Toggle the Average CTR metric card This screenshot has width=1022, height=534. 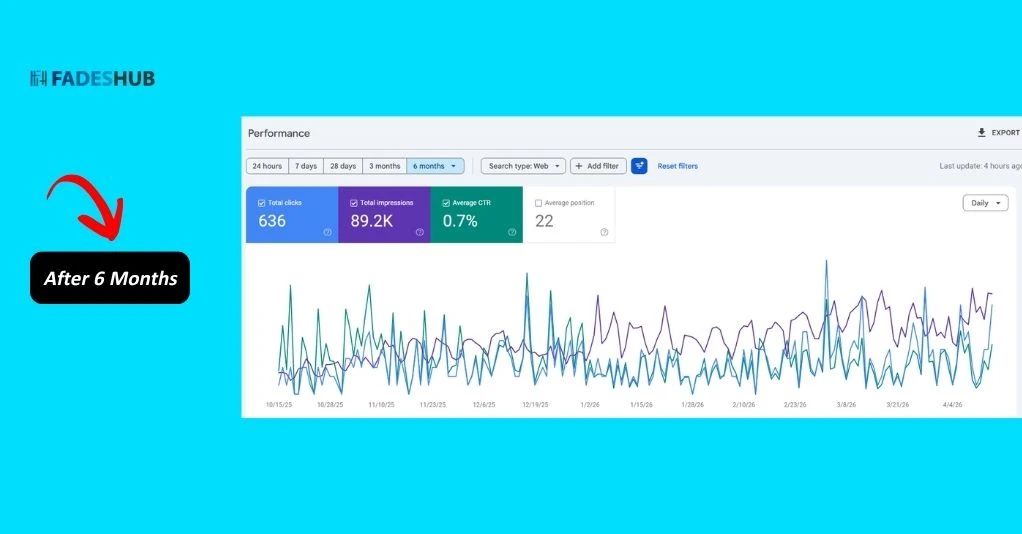(476, 215)
